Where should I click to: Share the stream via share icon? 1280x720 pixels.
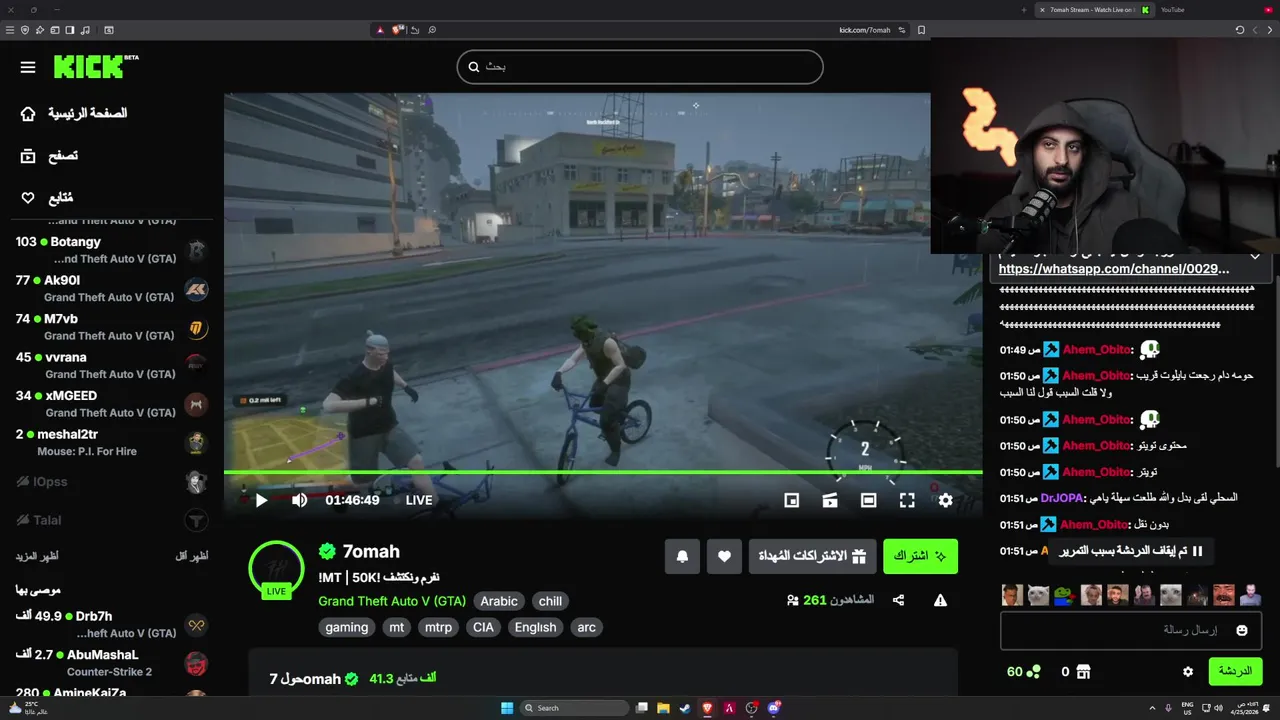click(x=898, y=600)
